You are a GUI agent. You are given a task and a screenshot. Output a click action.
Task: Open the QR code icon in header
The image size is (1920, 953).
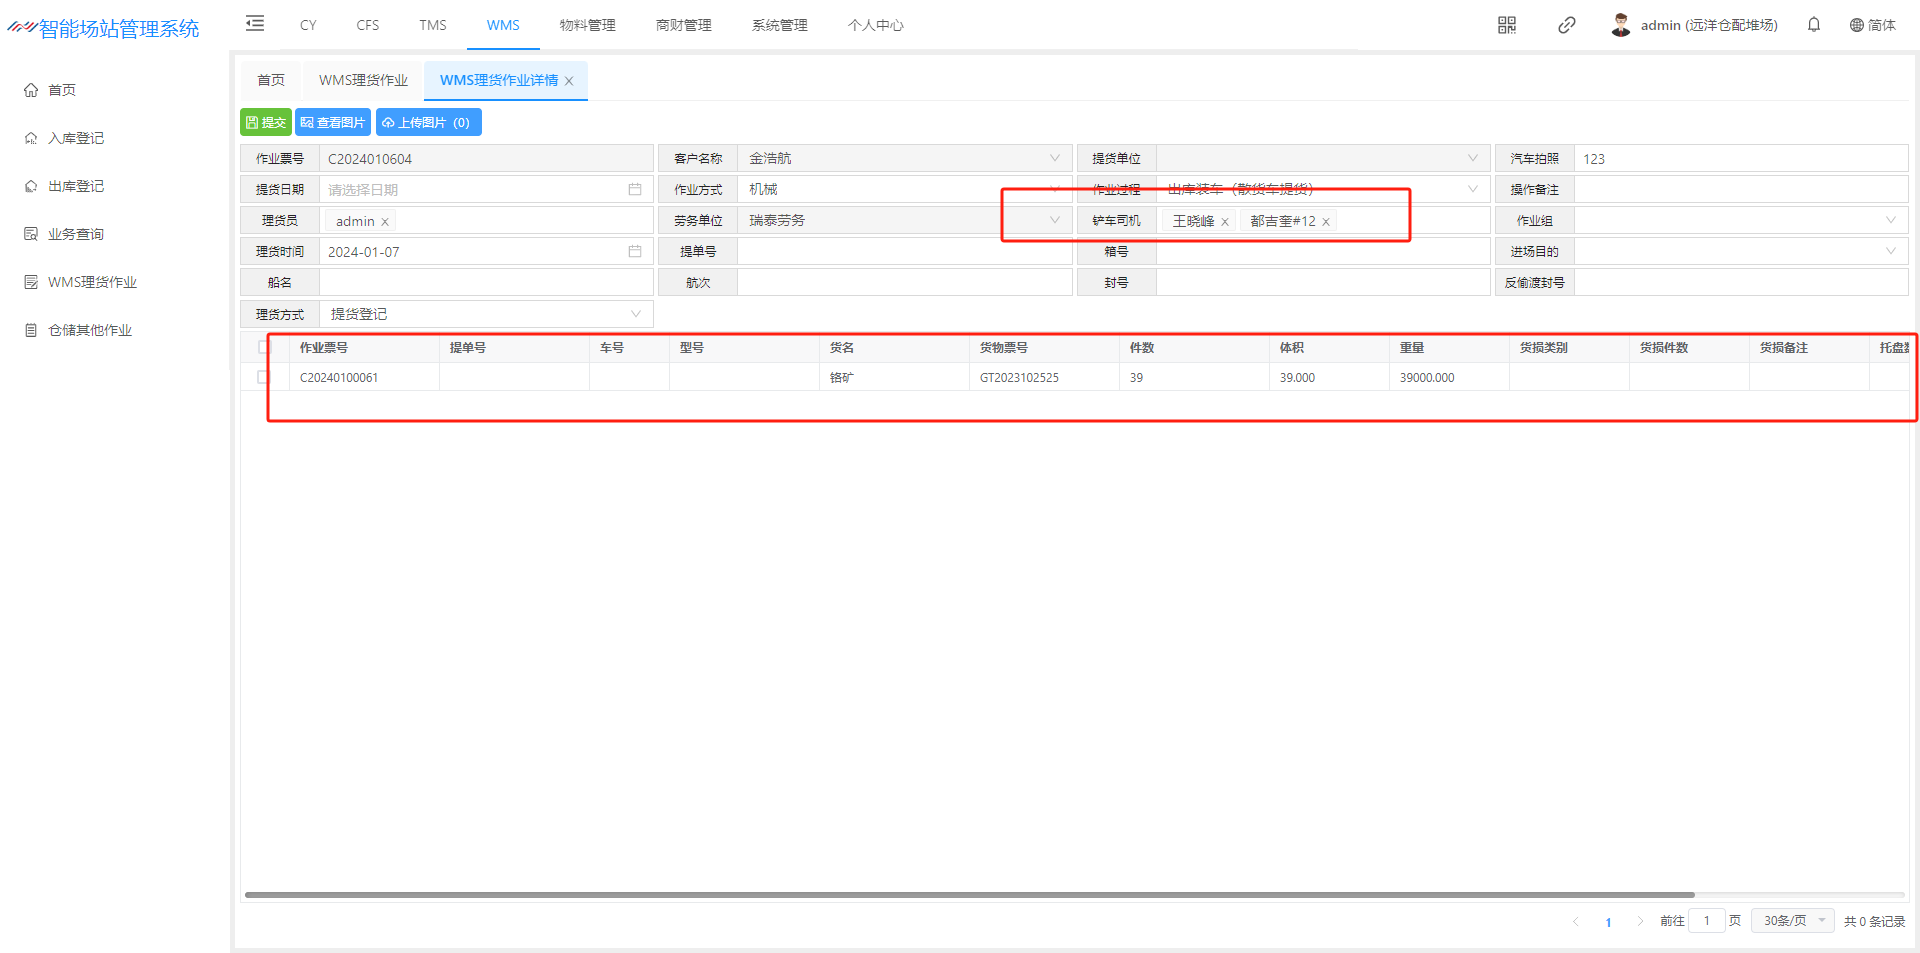point(1507,25)
